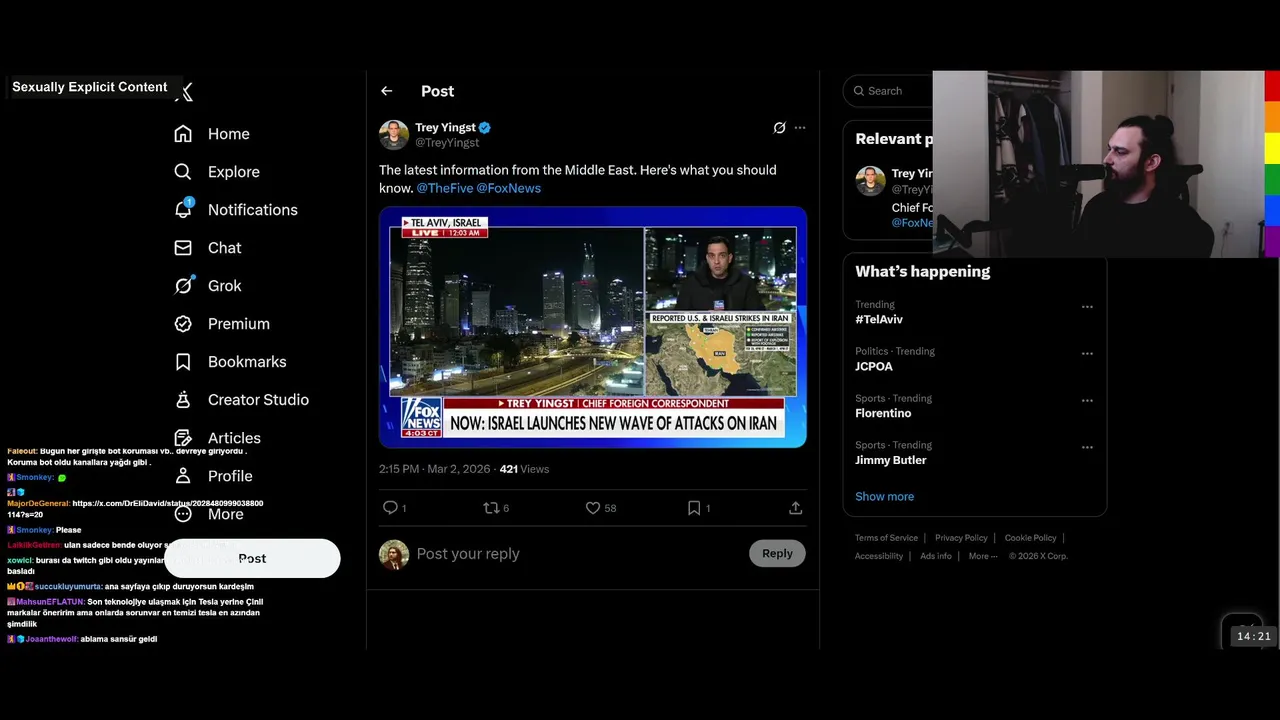The width and height of the screenshot is (1280, 720).
Task: Go back using the arrow icon
Action: pos(387,91)
